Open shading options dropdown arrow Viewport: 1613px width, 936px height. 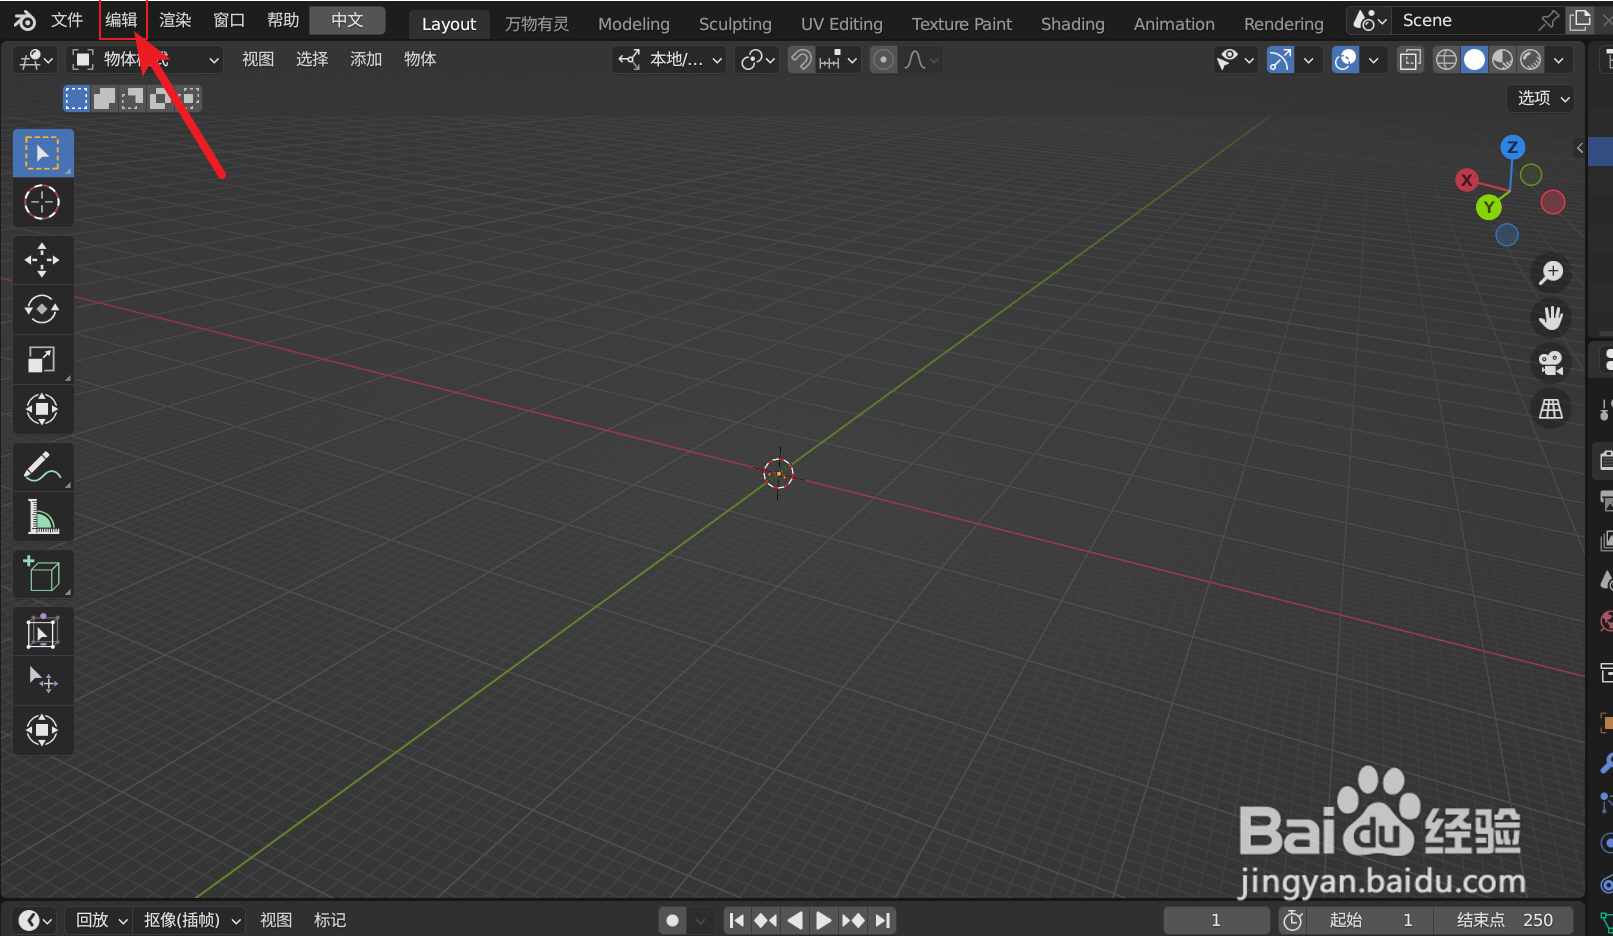[x=1558, y=60]
